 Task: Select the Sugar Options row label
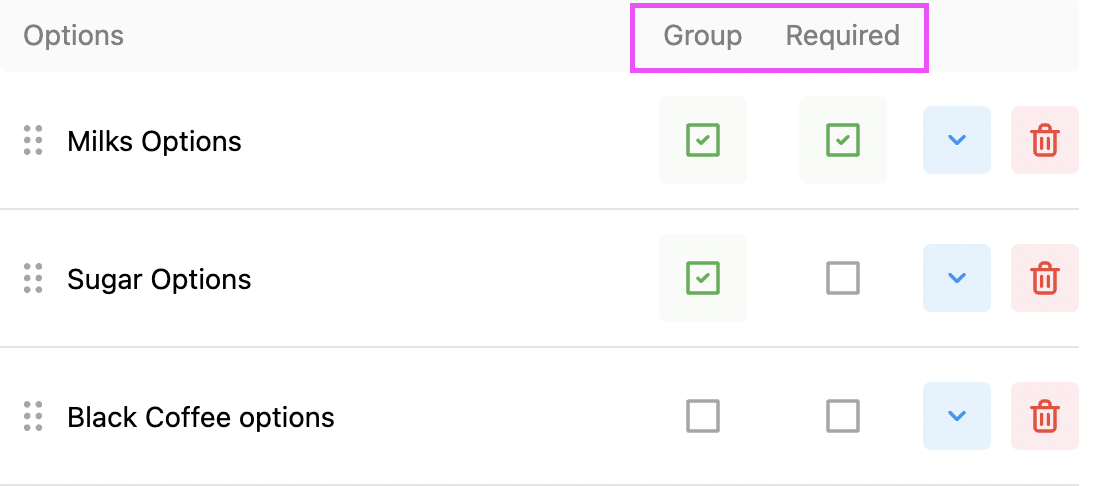tap(160, 280)
